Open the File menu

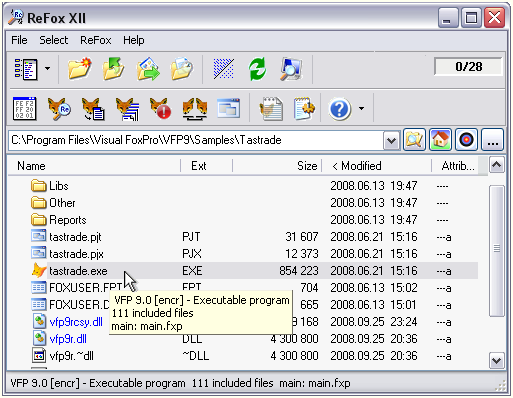[19, 40]
